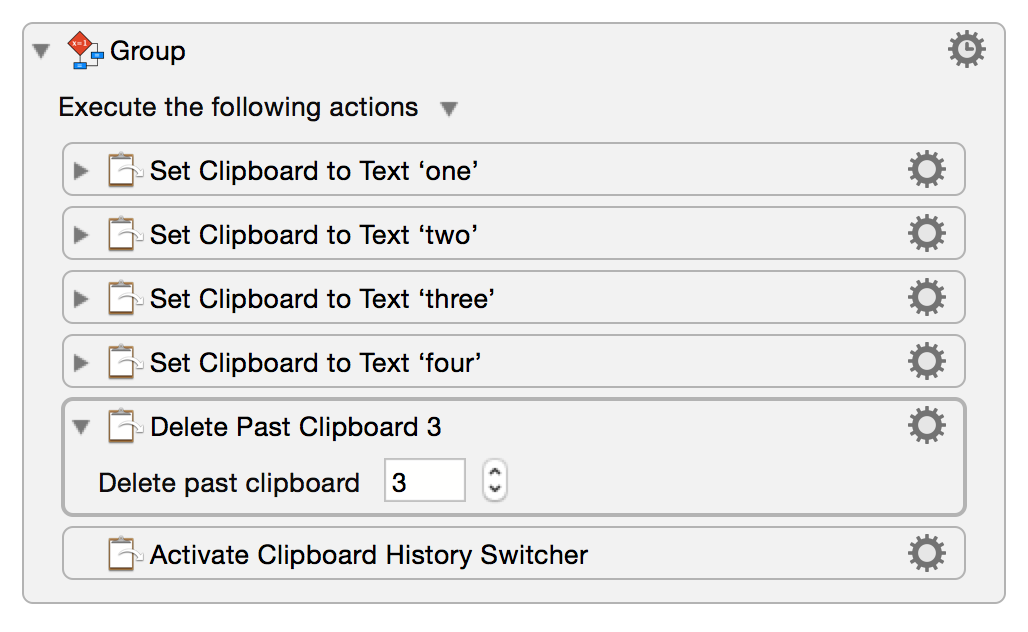The height and width of the screenshot is (632, 1028).
Task: Click clipboard icon of Activate Clipboard History Switcher
Action: pos(122,554)
